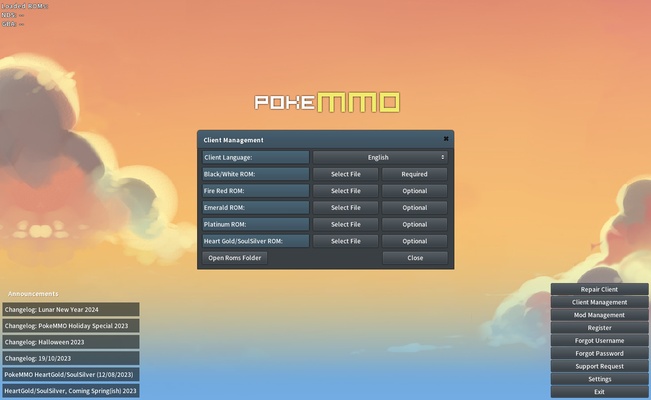Select File for Heart Gold/SoulSilver ROM
The image size is (651, 400).
pos(345,241)
